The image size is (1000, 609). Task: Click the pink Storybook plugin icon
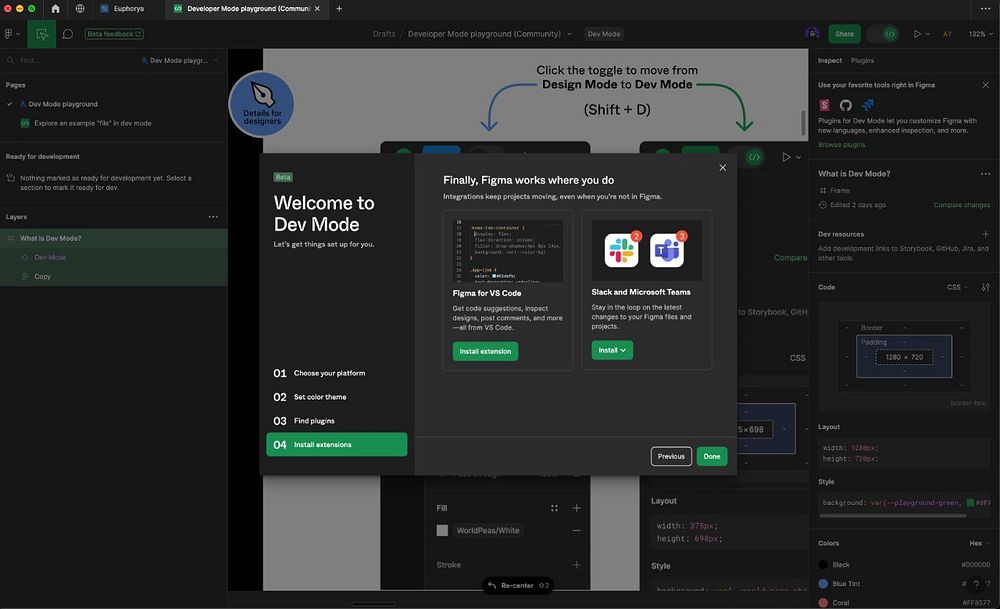(825, 105)
